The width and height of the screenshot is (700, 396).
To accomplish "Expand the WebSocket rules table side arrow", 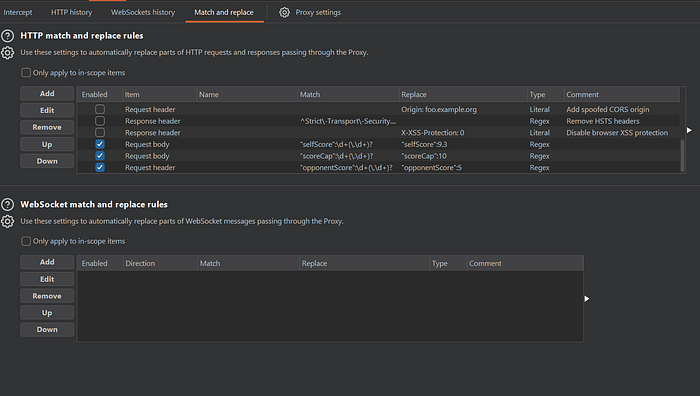I will pos(587,299).
